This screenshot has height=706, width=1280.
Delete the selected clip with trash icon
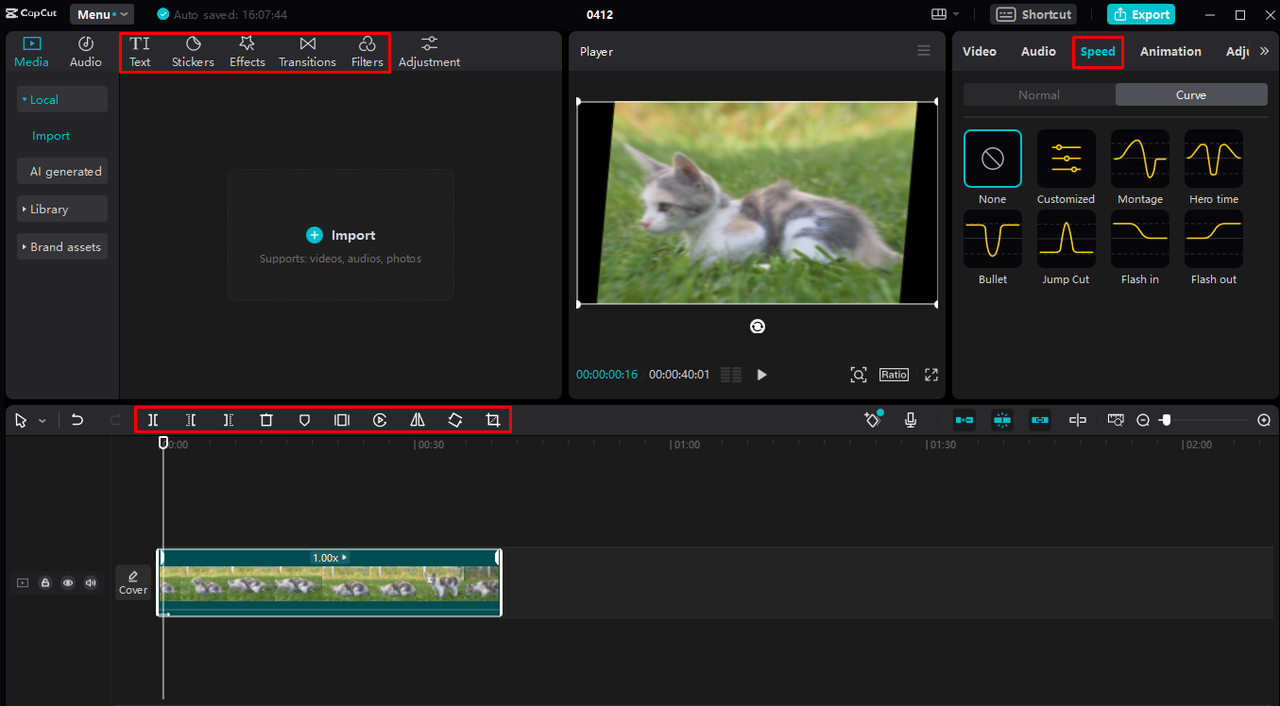266,420
